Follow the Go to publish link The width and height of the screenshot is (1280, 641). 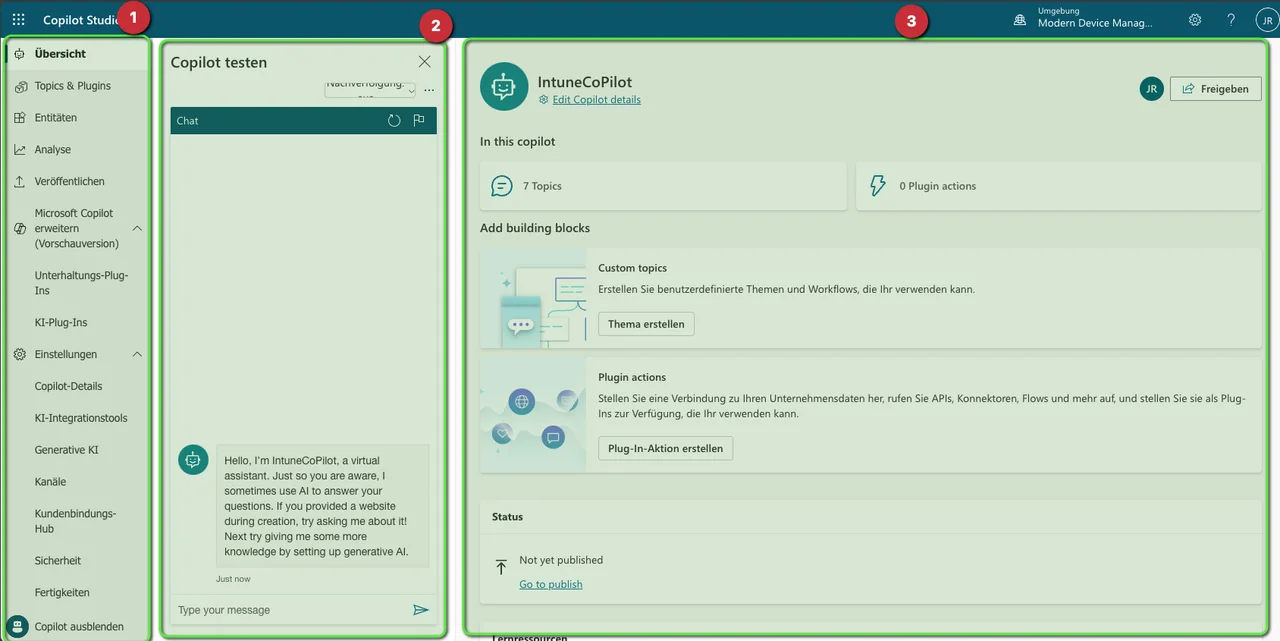tap(551, 584)
